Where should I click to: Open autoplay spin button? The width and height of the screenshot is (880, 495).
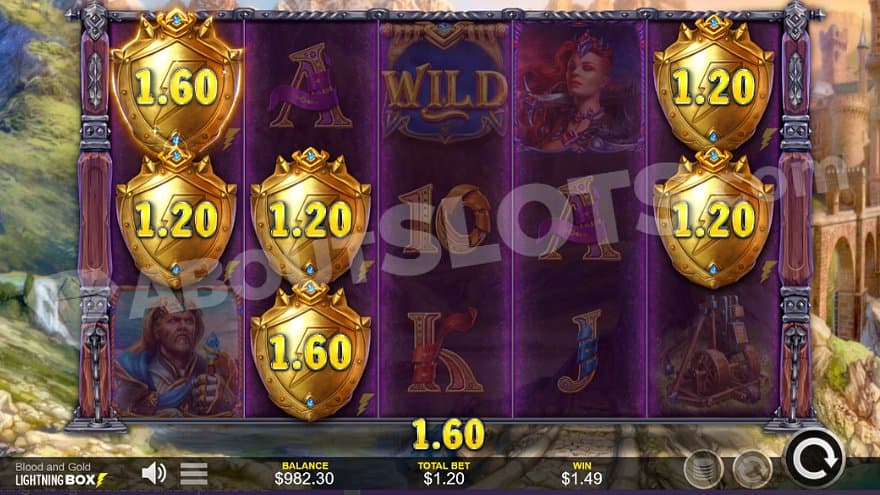(x=753, y=469)
